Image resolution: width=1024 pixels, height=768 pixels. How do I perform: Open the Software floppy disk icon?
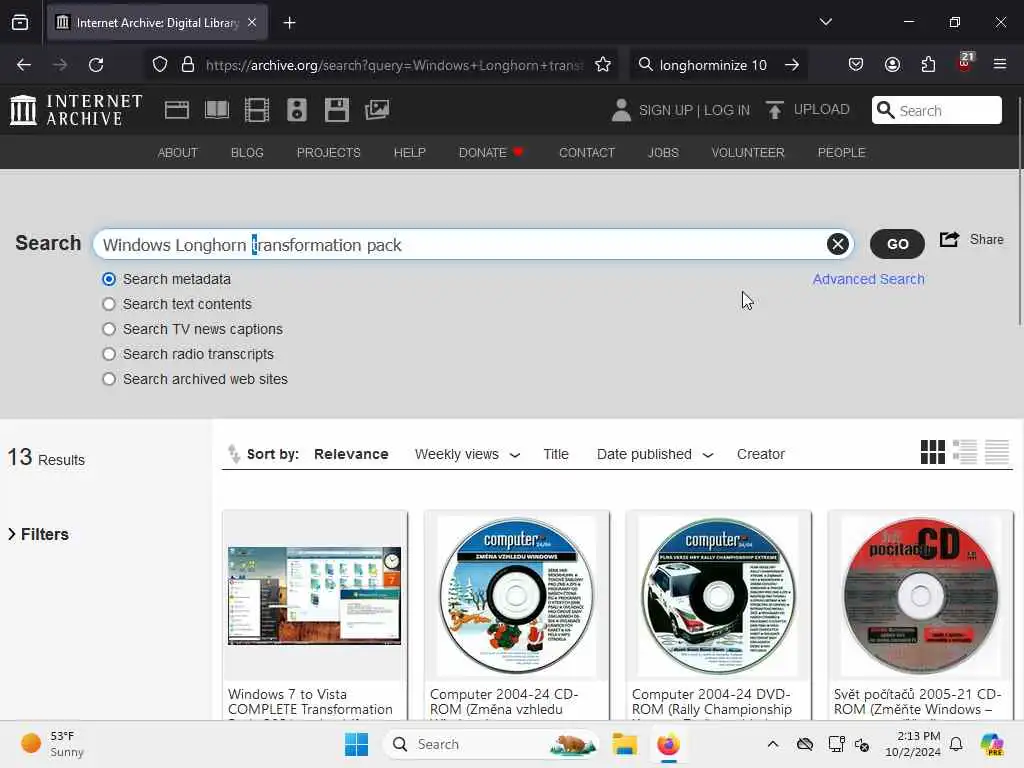[337, 110]
